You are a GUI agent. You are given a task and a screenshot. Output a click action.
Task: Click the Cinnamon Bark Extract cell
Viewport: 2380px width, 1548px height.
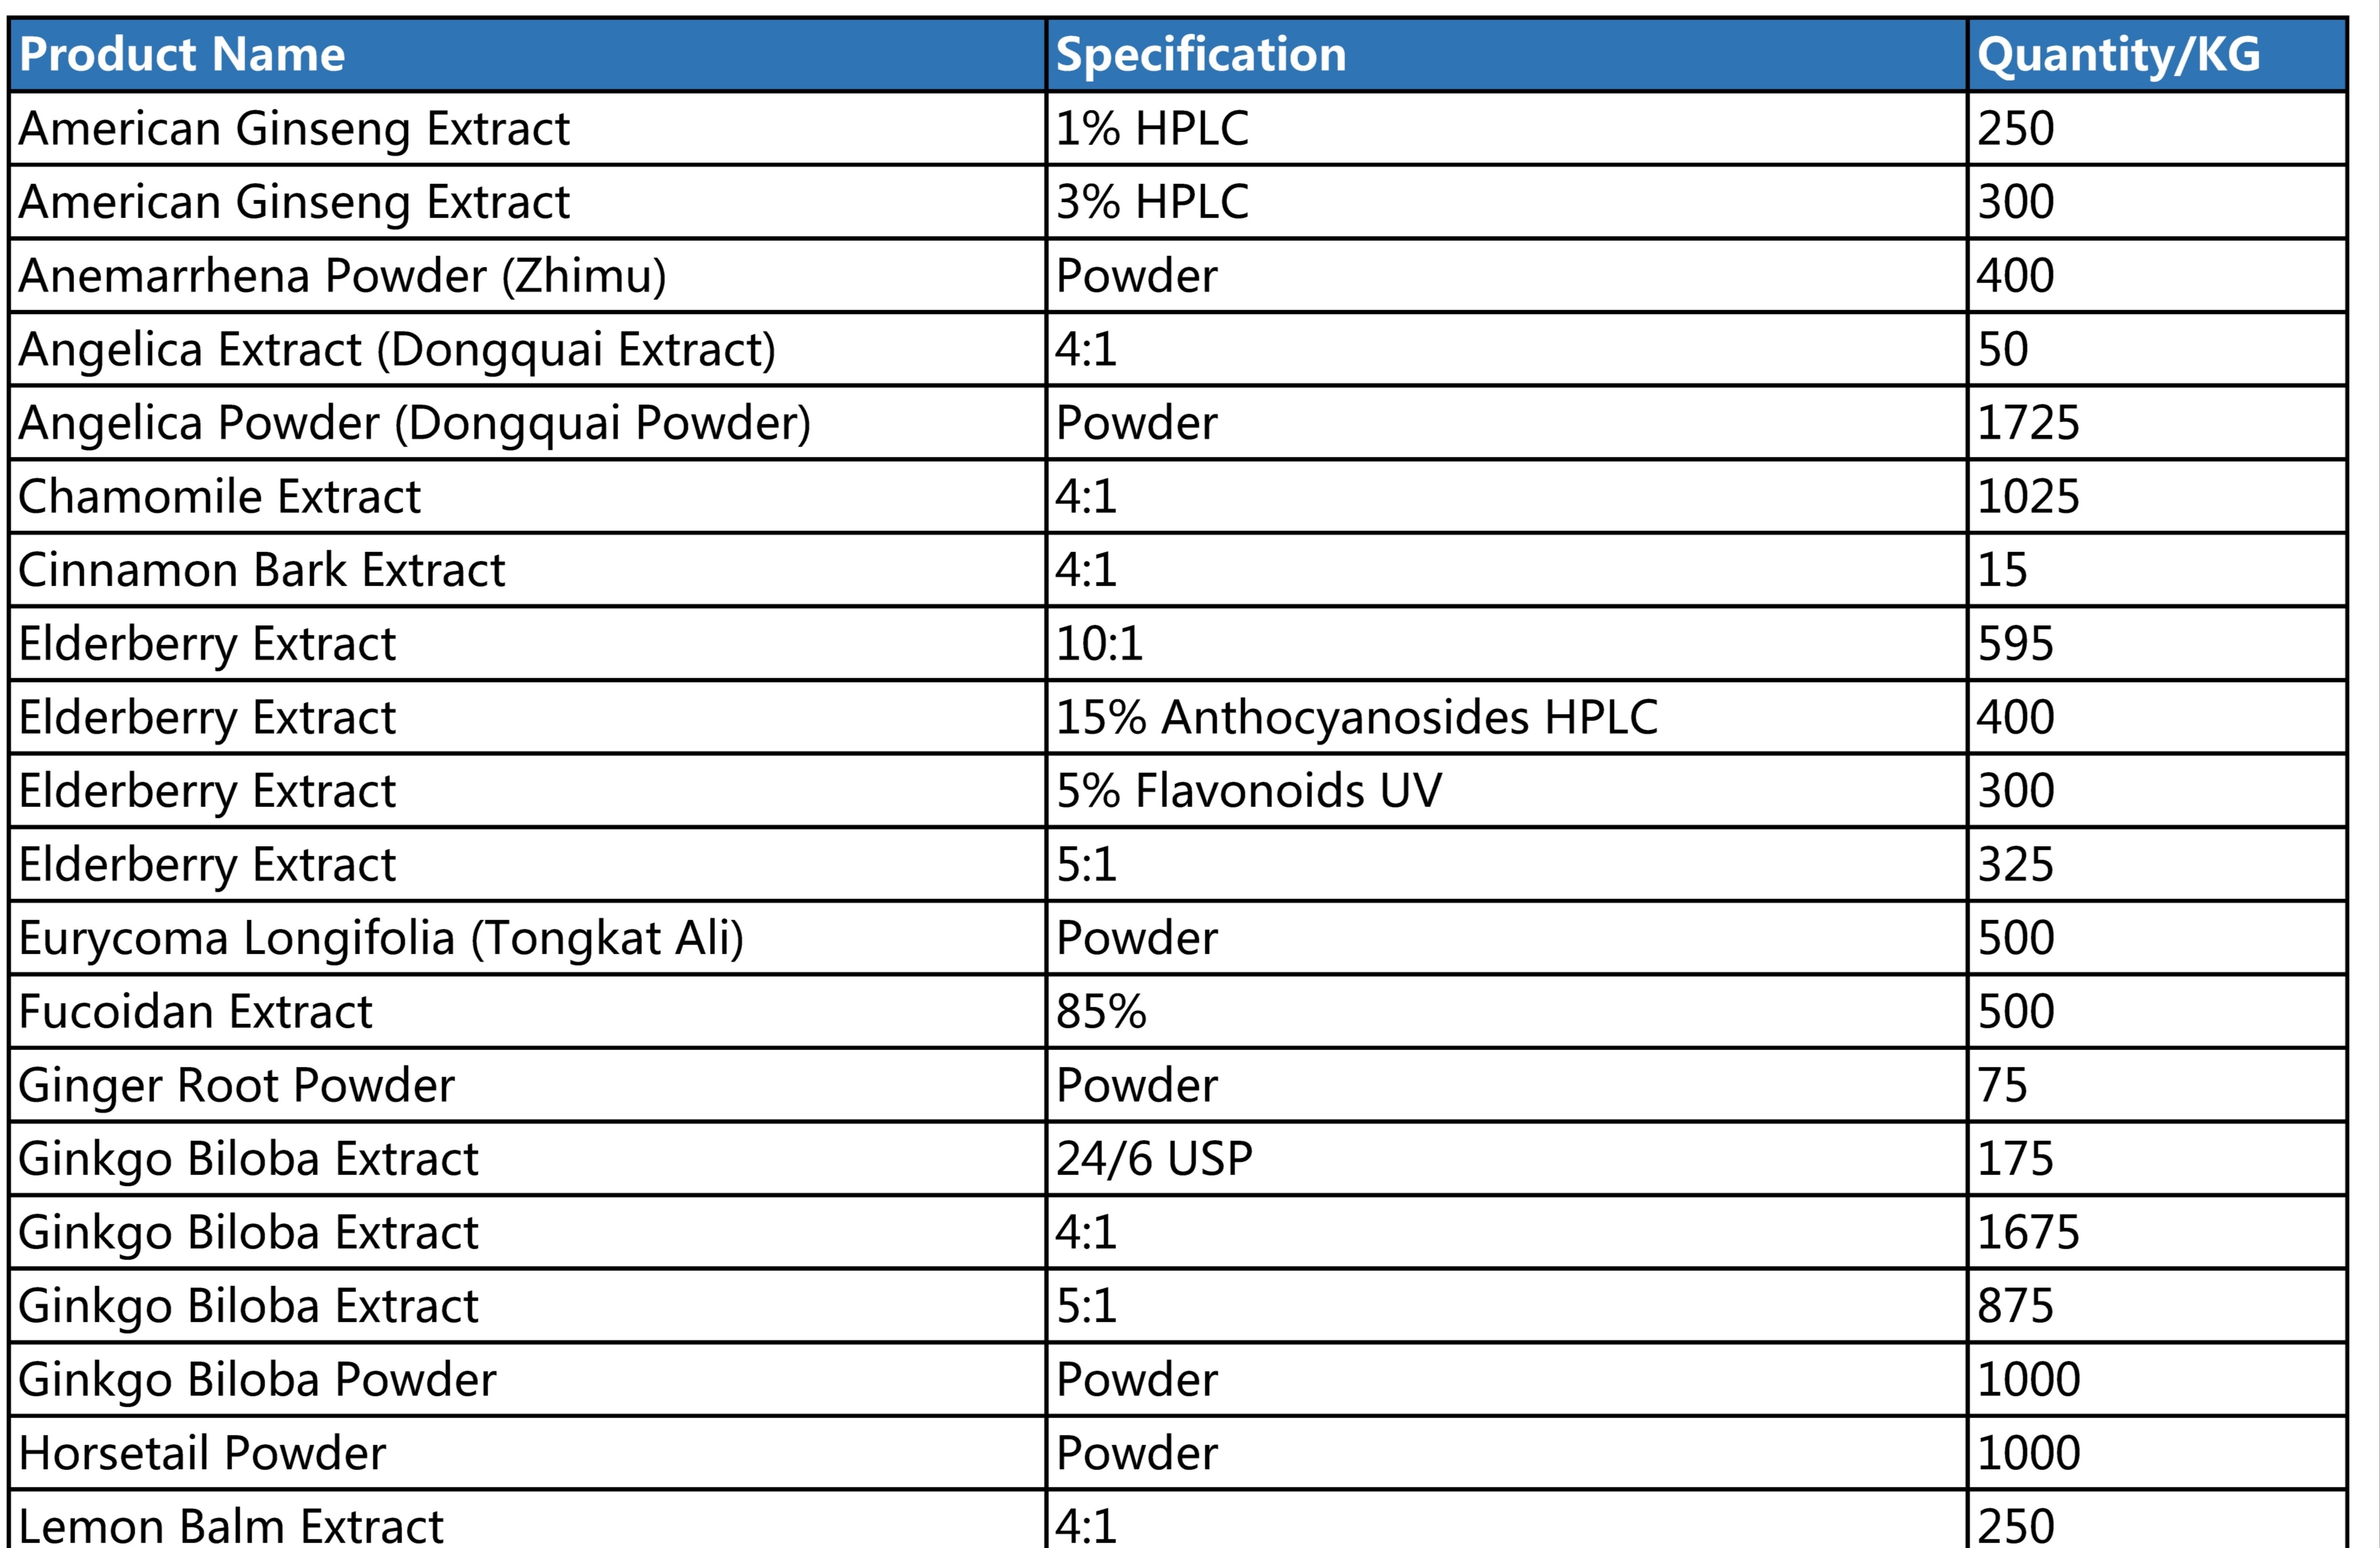(x=527, y=569)
